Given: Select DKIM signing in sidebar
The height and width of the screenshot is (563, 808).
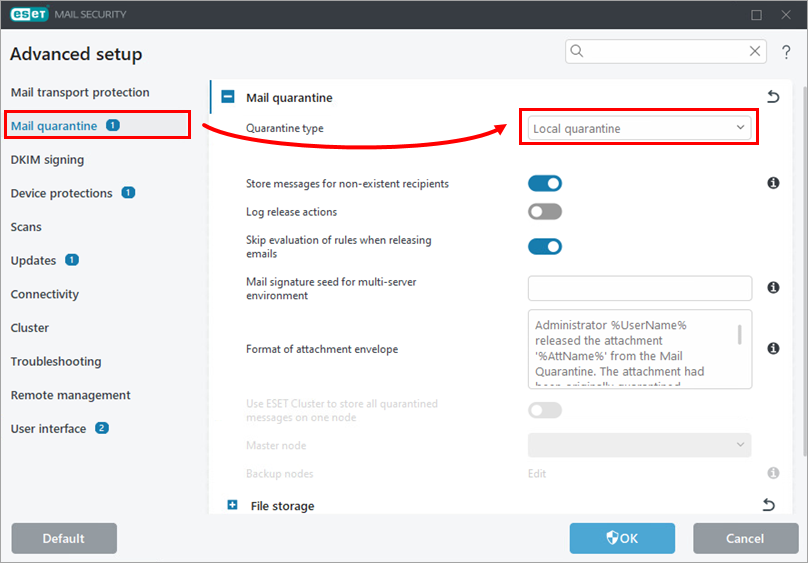Looking at the screenshot, I should (x=47, y=159).
